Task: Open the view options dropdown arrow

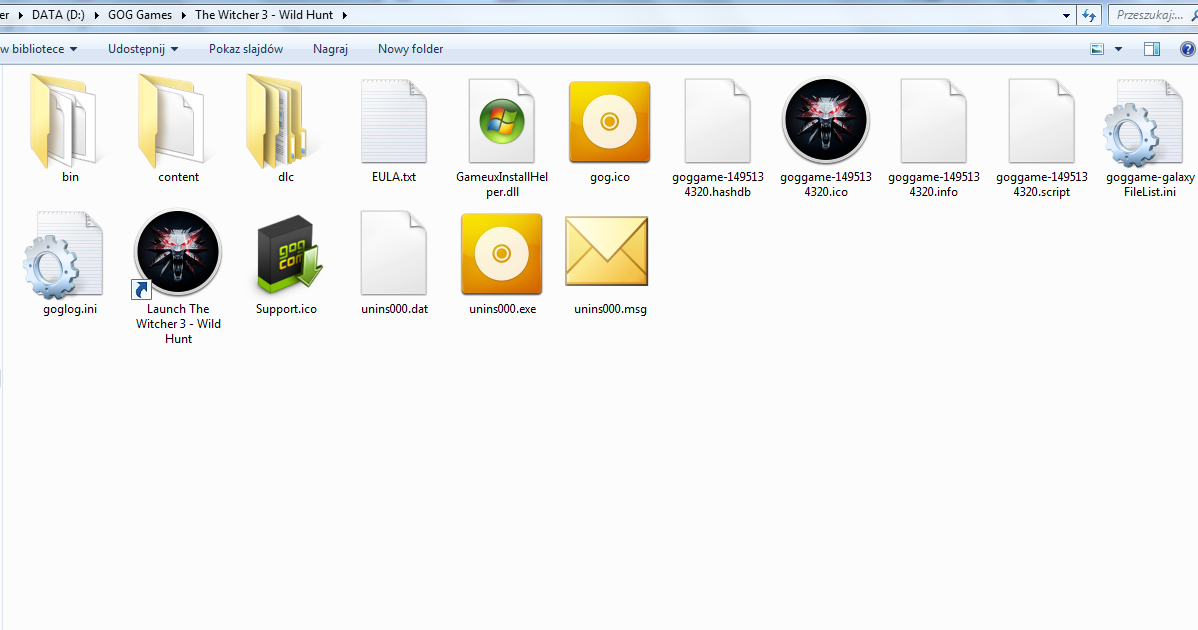Action: [1119, 49]
